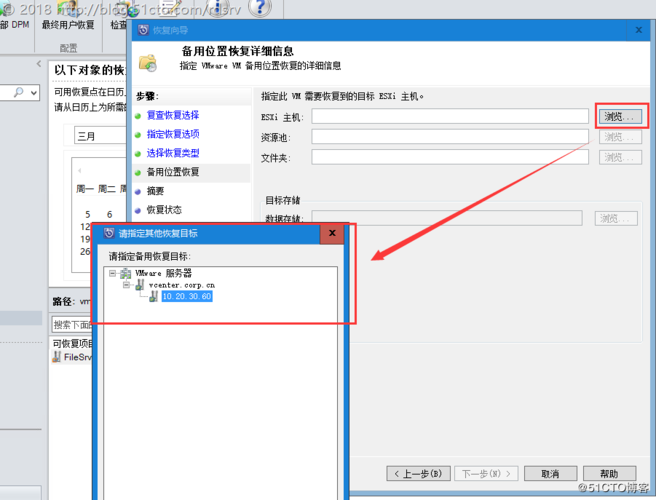Collapse the vcenter.corp.cn tree node
Screen dimensions: 656x500
point(126,284)
